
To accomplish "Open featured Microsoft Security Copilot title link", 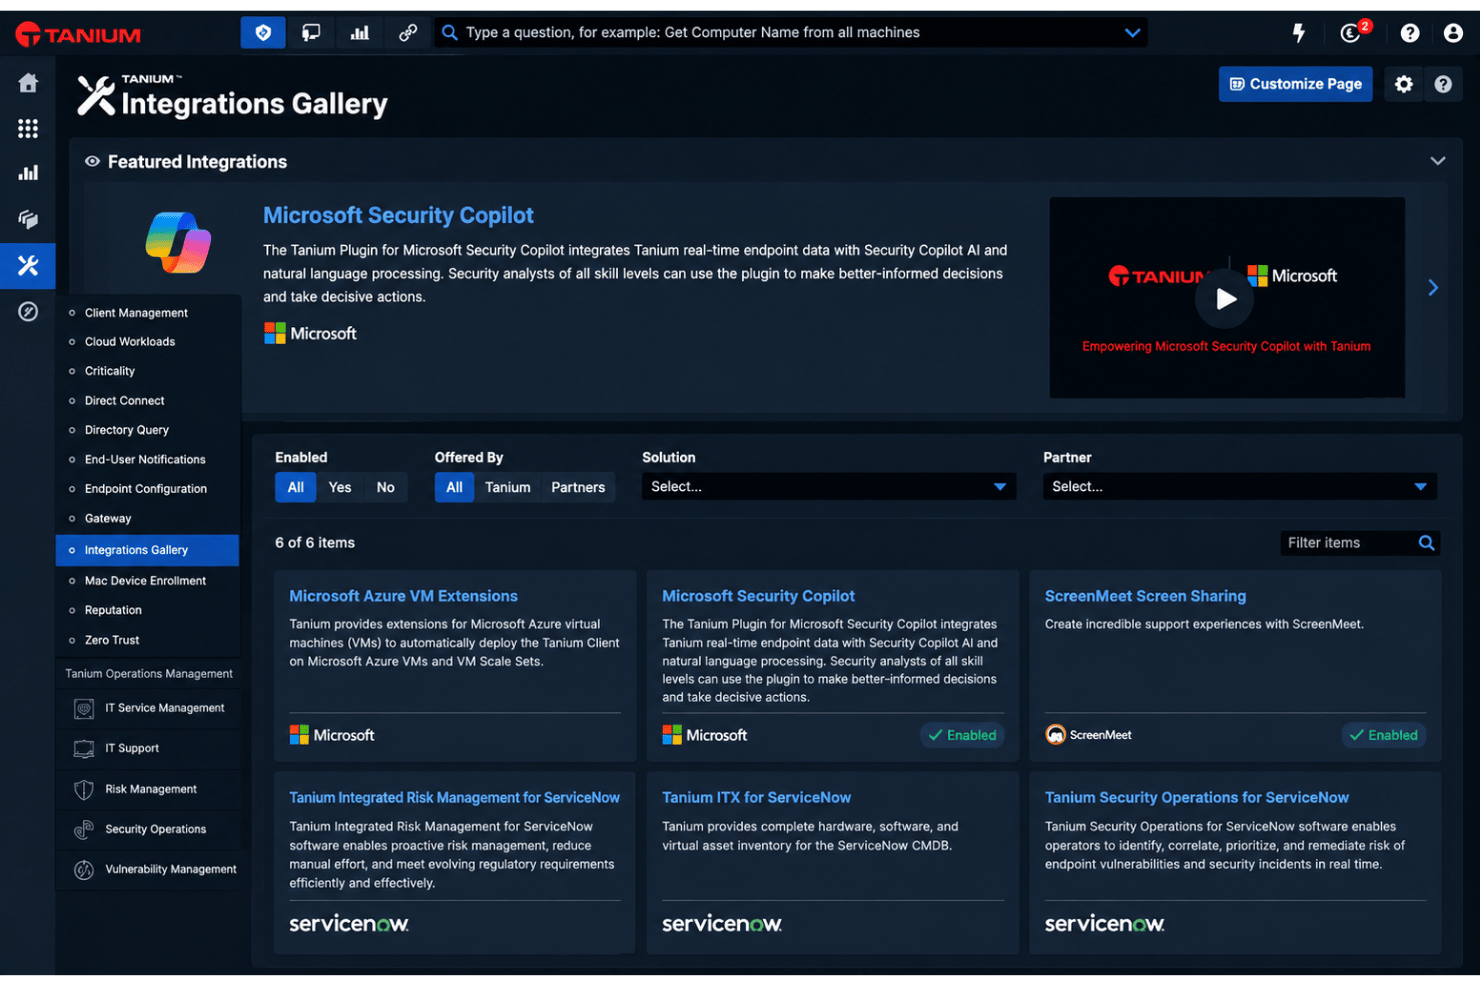I will 398,216.
